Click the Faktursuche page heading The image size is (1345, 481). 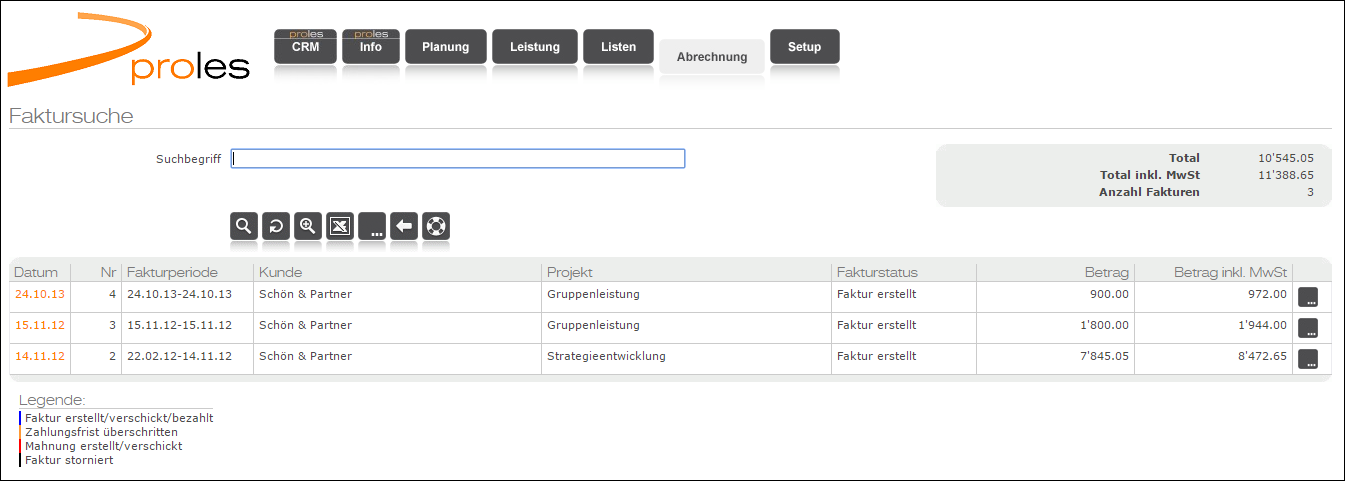71,116
